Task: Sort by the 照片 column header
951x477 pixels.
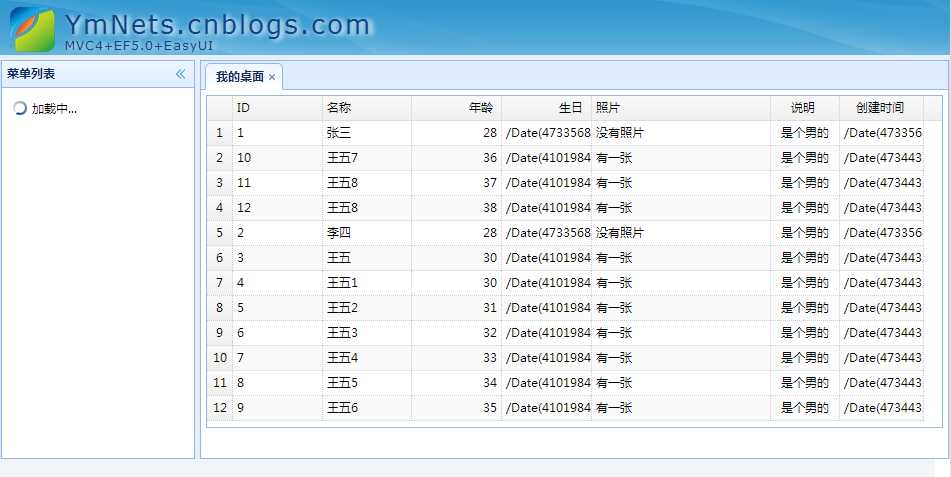Action: click(680, 108)
